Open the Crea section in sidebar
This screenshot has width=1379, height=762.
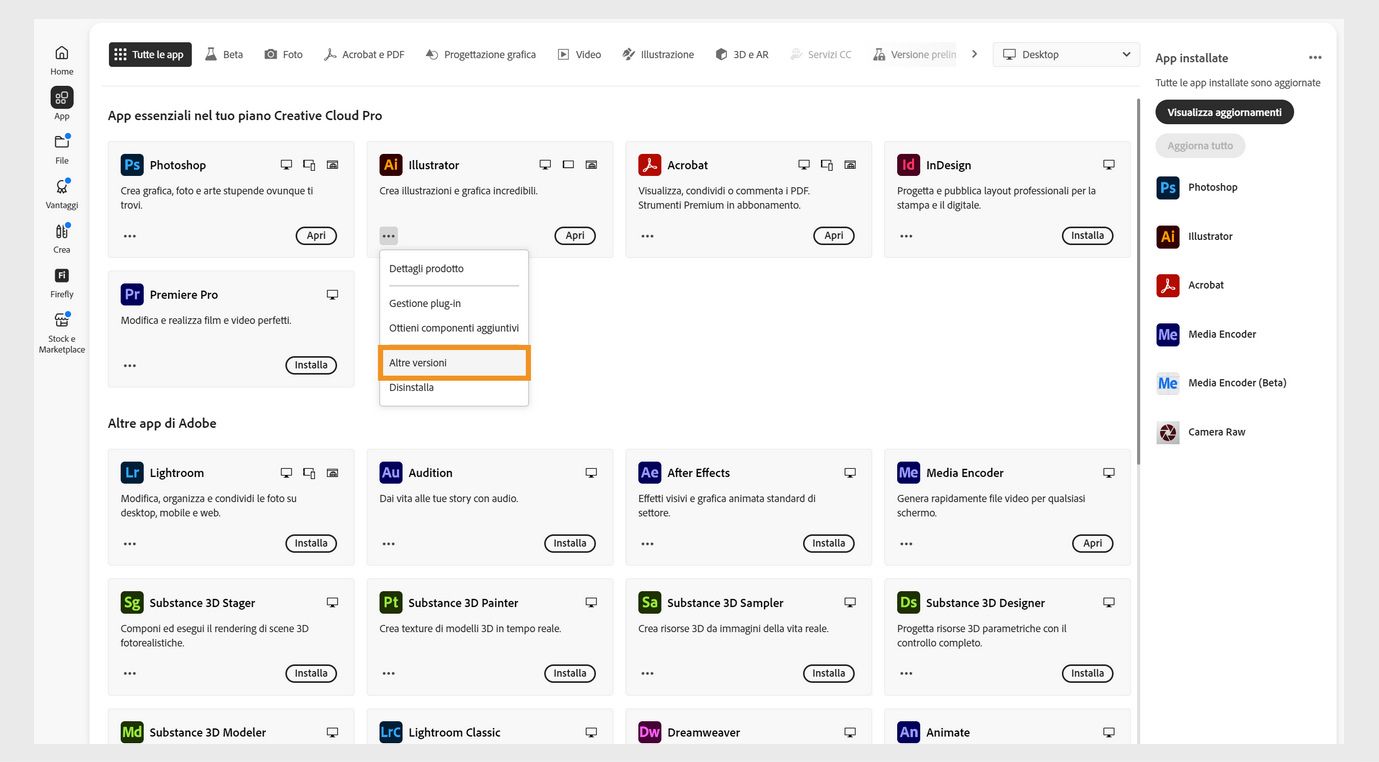tap(62, 238)
